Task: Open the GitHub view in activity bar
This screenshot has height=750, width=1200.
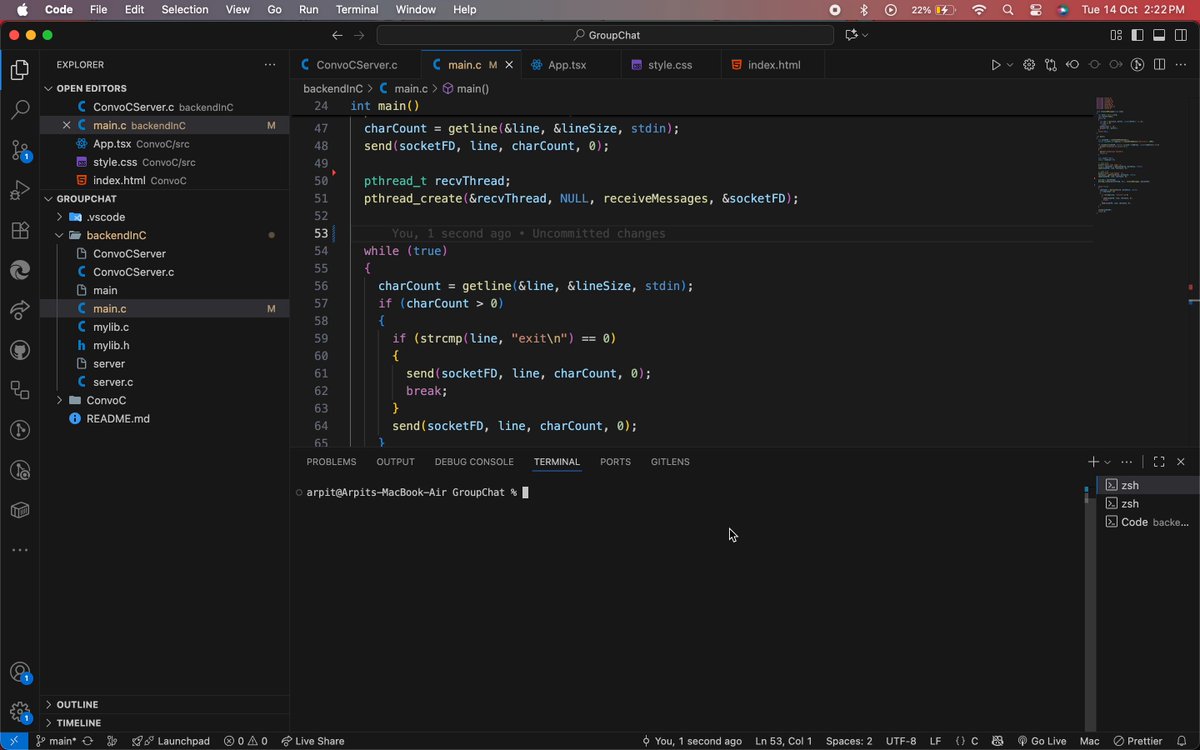Action: pos(19,350)
